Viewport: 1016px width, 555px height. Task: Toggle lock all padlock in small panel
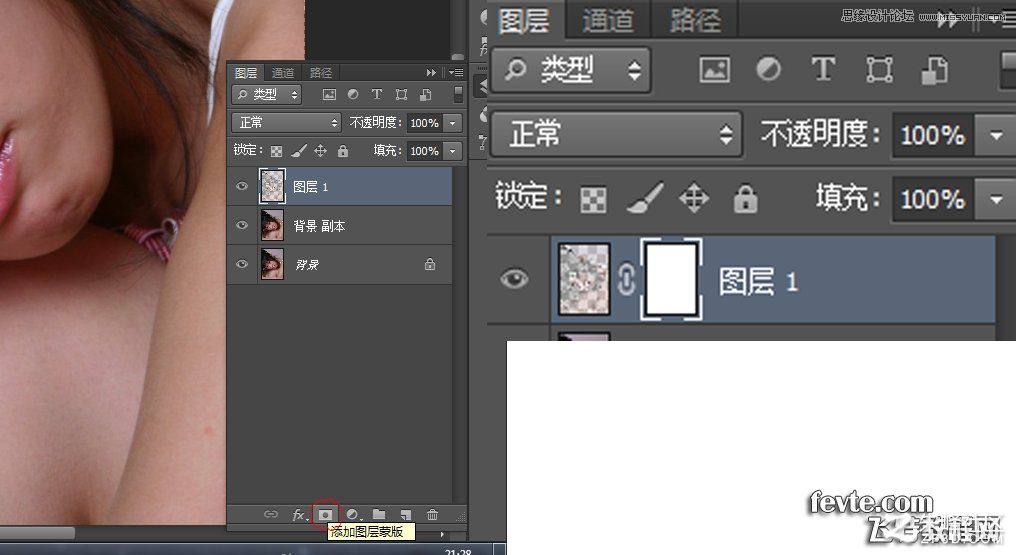pyautogui.click(x=343, y=151)
